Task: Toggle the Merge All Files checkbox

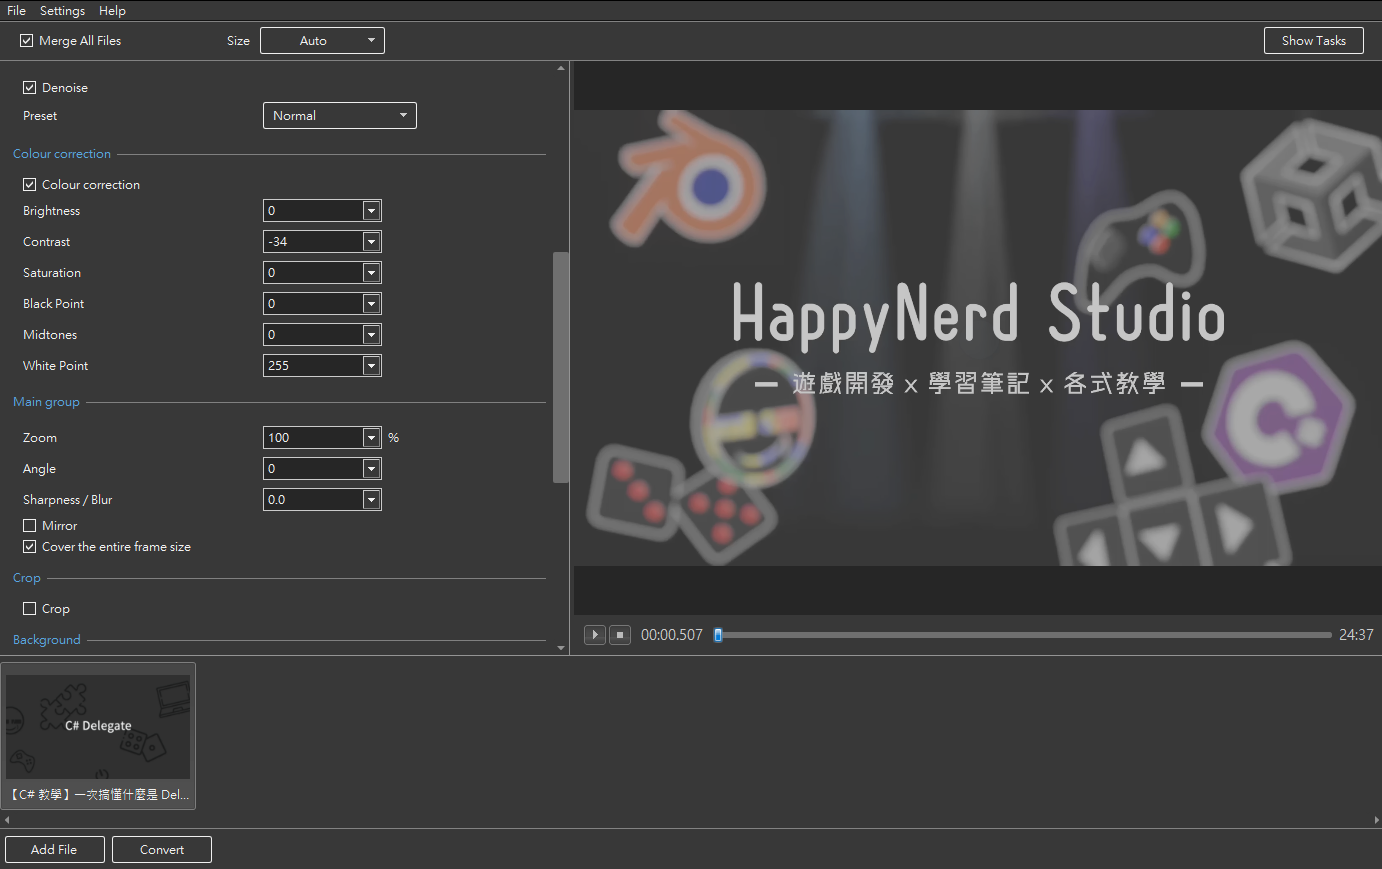Action: coord(27,41)
